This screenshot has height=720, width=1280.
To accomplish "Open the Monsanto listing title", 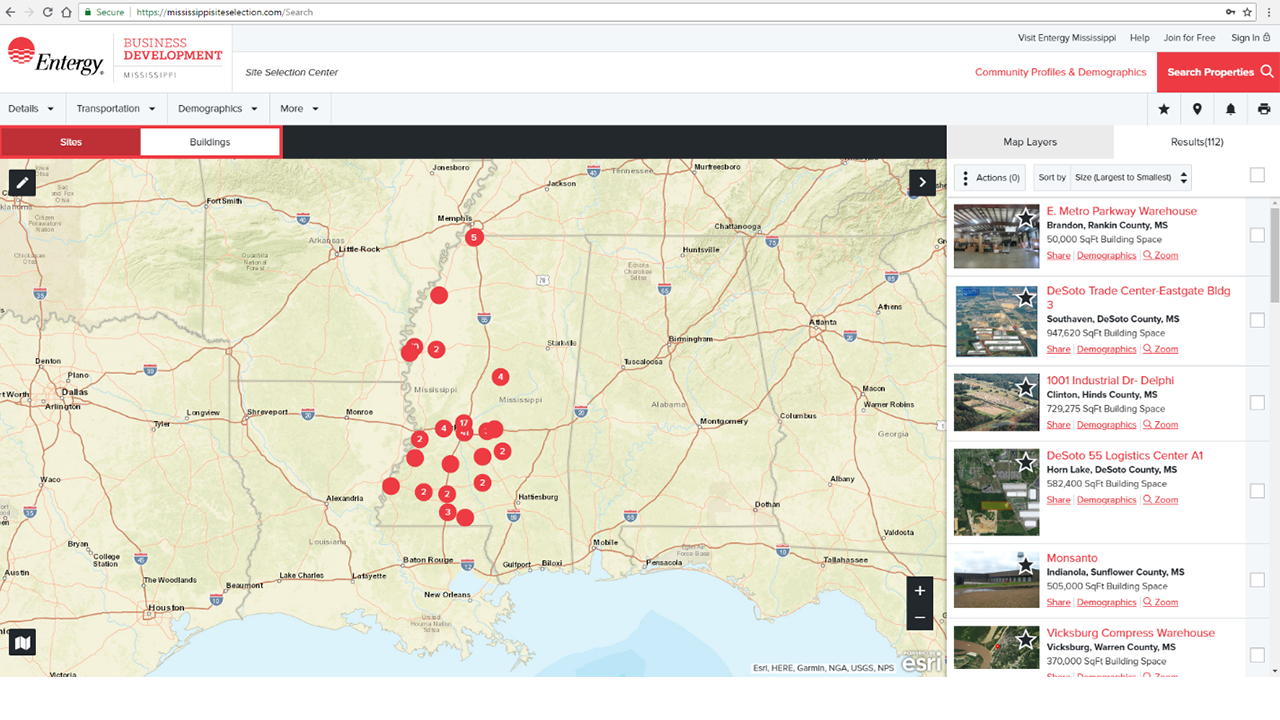I will [x=1072, y=558].
